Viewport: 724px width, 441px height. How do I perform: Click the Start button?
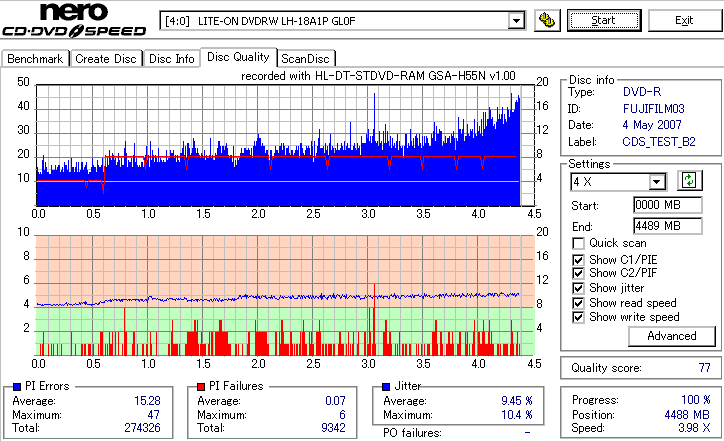point(604,20)
